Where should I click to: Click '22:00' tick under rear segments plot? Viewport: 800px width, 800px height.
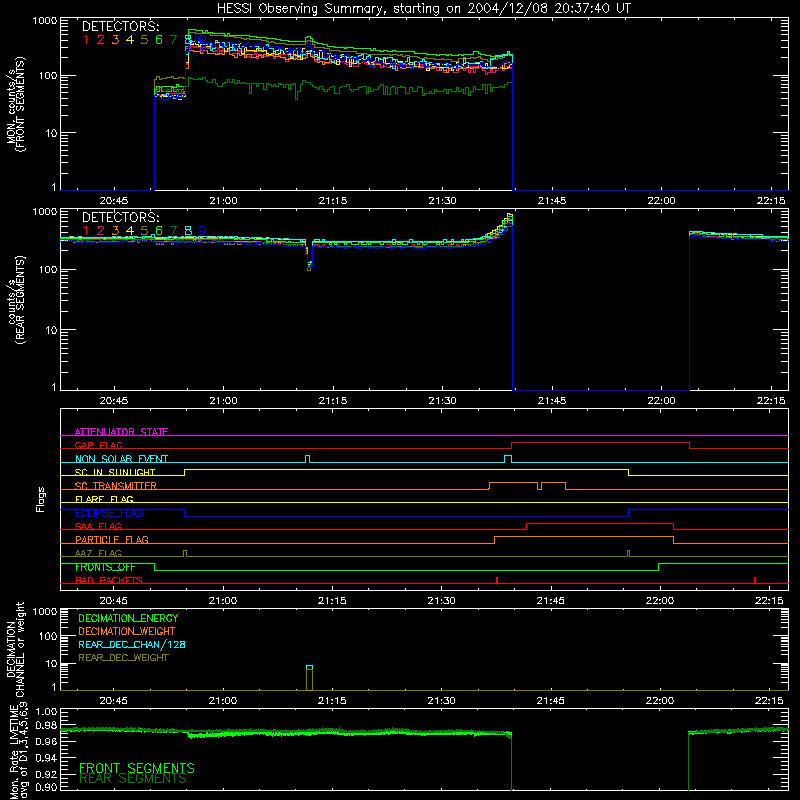click(661, 401)
